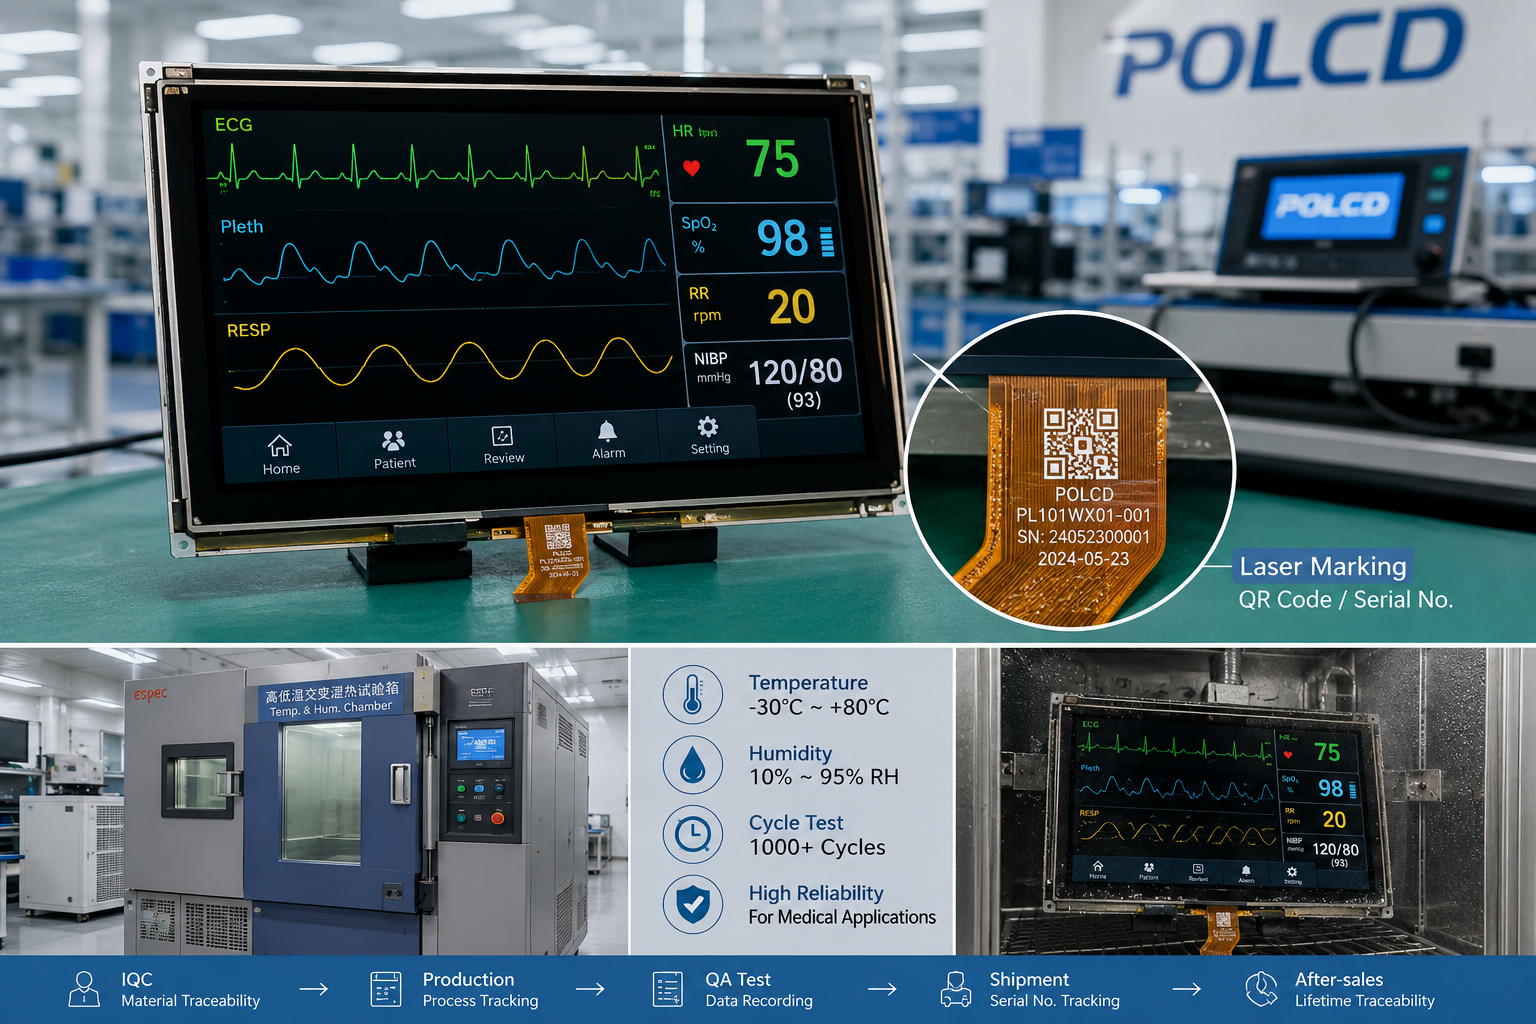Click the red button on chamber control panel

pos(497,819)
